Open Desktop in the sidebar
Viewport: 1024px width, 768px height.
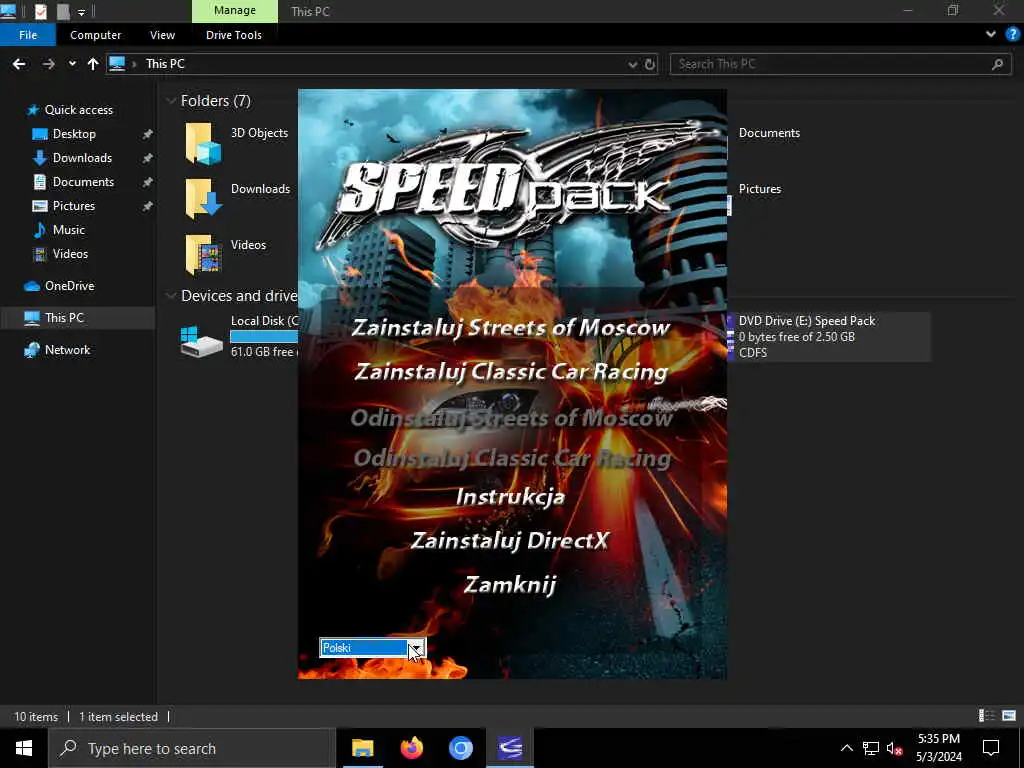[74, 134]
